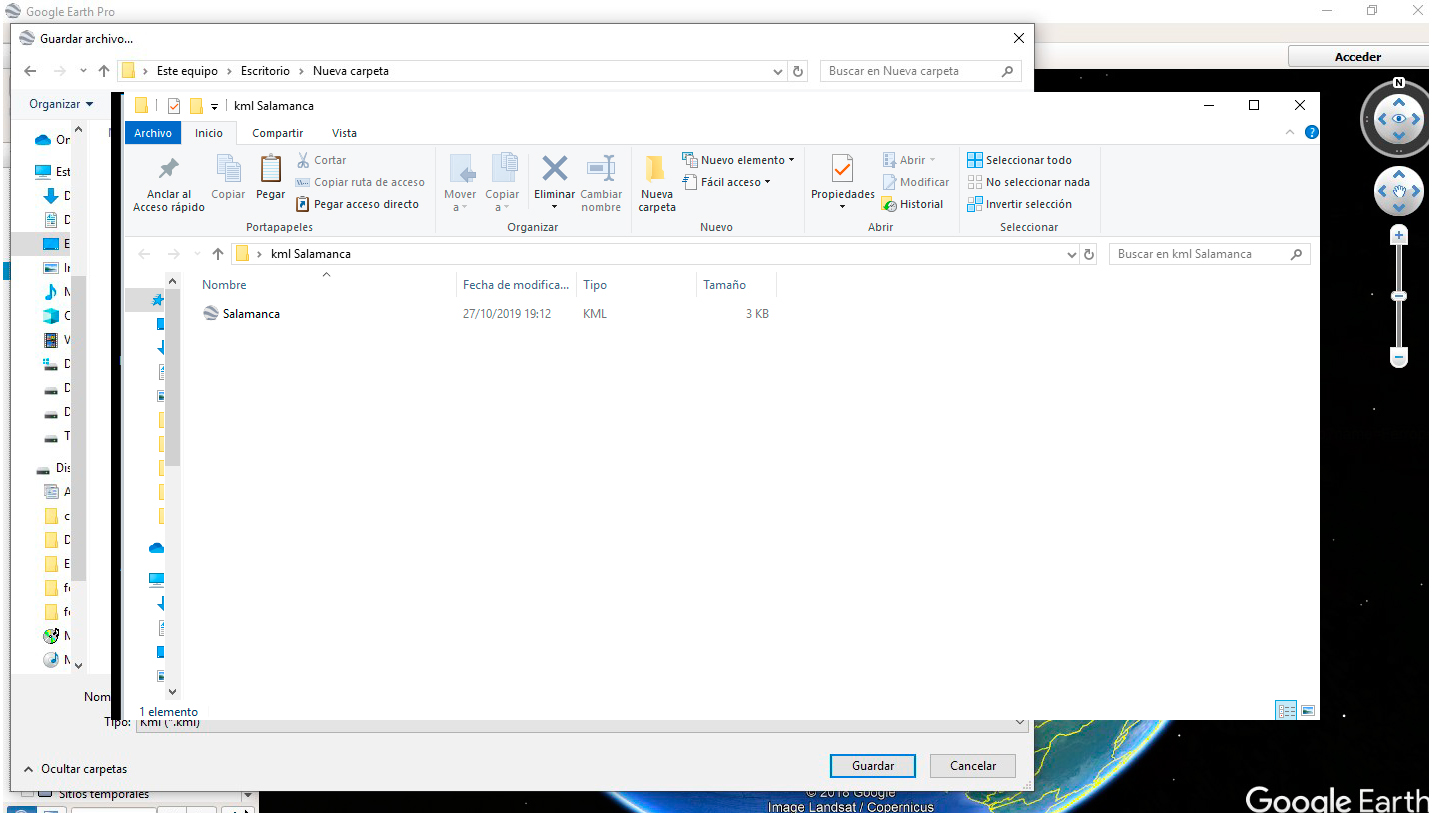Refresh the save dialog folder list
1432x813 pixels.
click(x=797, y=71)
